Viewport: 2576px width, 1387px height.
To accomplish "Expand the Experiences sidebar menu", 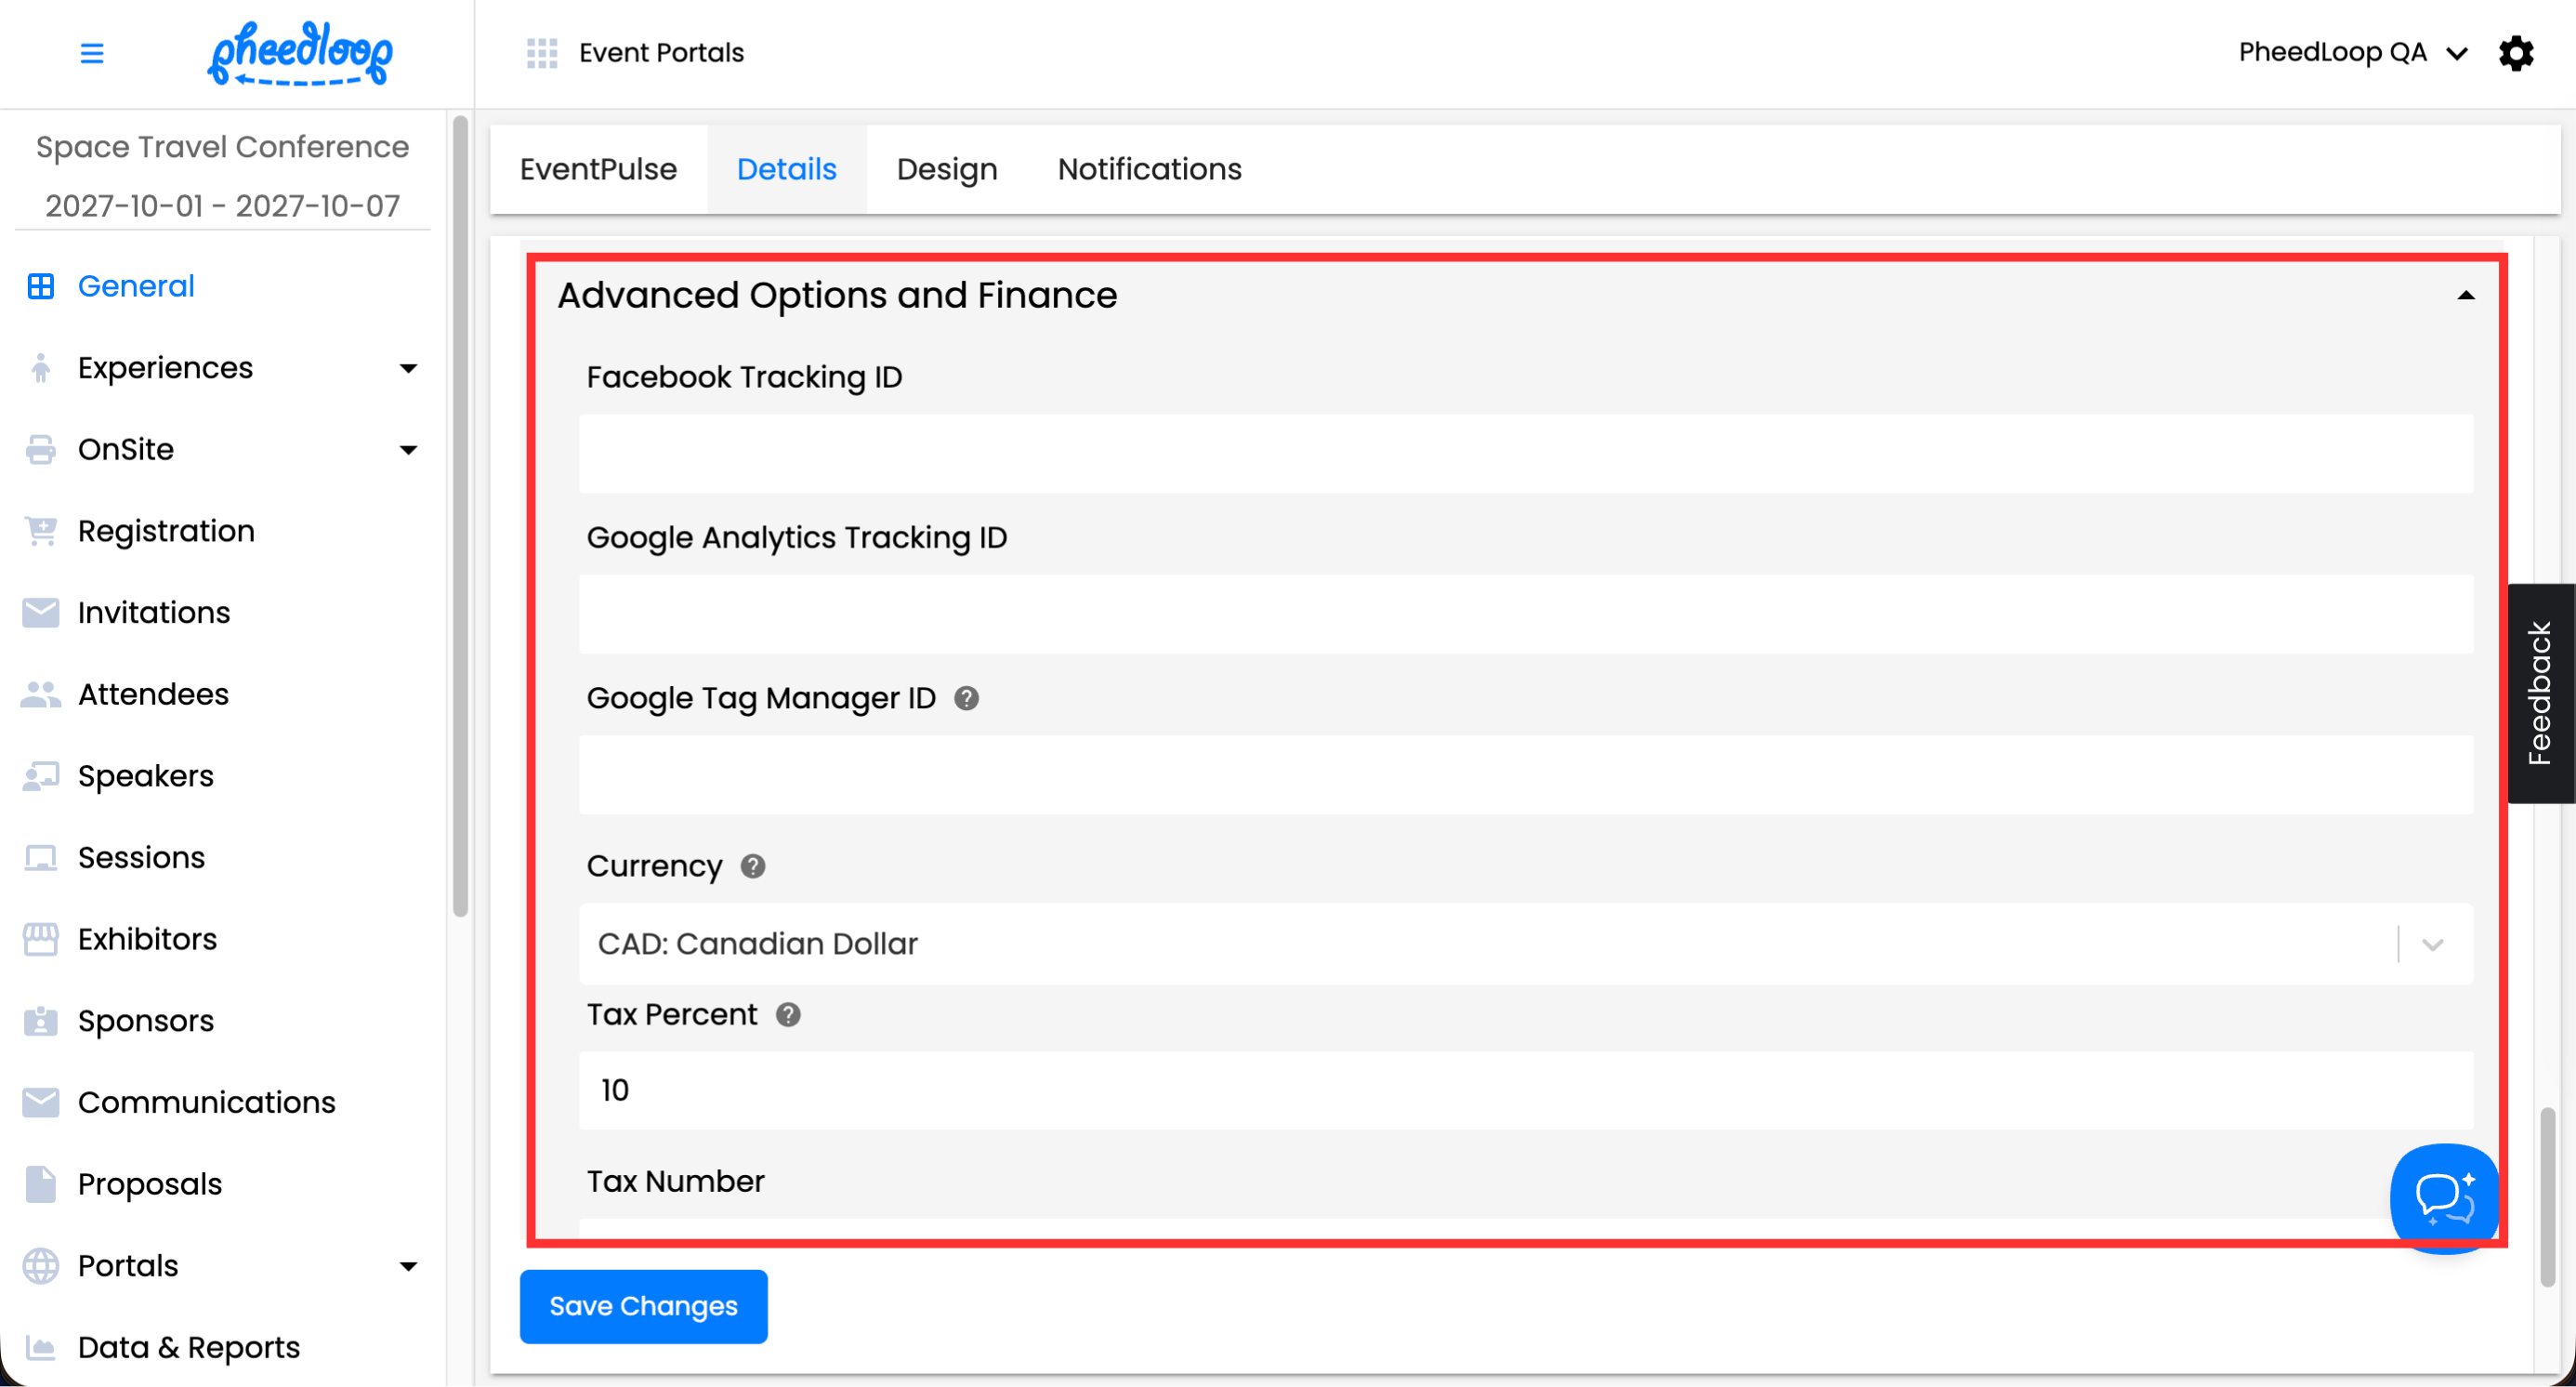I will click(407, 368).
